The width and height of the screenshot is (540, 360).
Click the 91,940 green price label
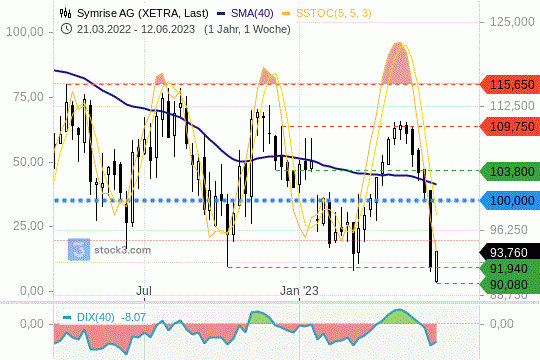pos(511,268)
